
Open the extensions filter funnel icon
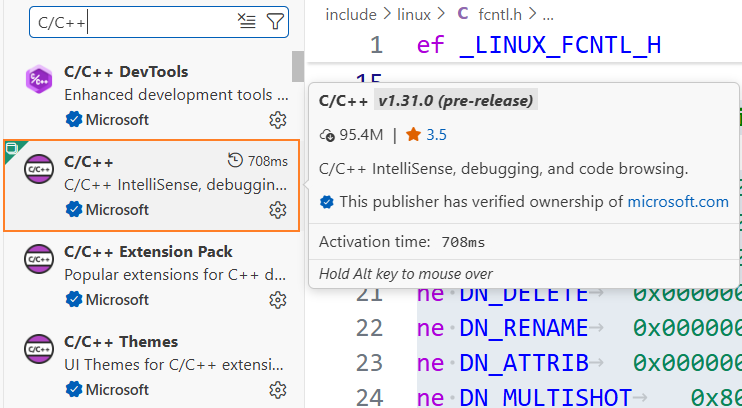tap(275, 21)
